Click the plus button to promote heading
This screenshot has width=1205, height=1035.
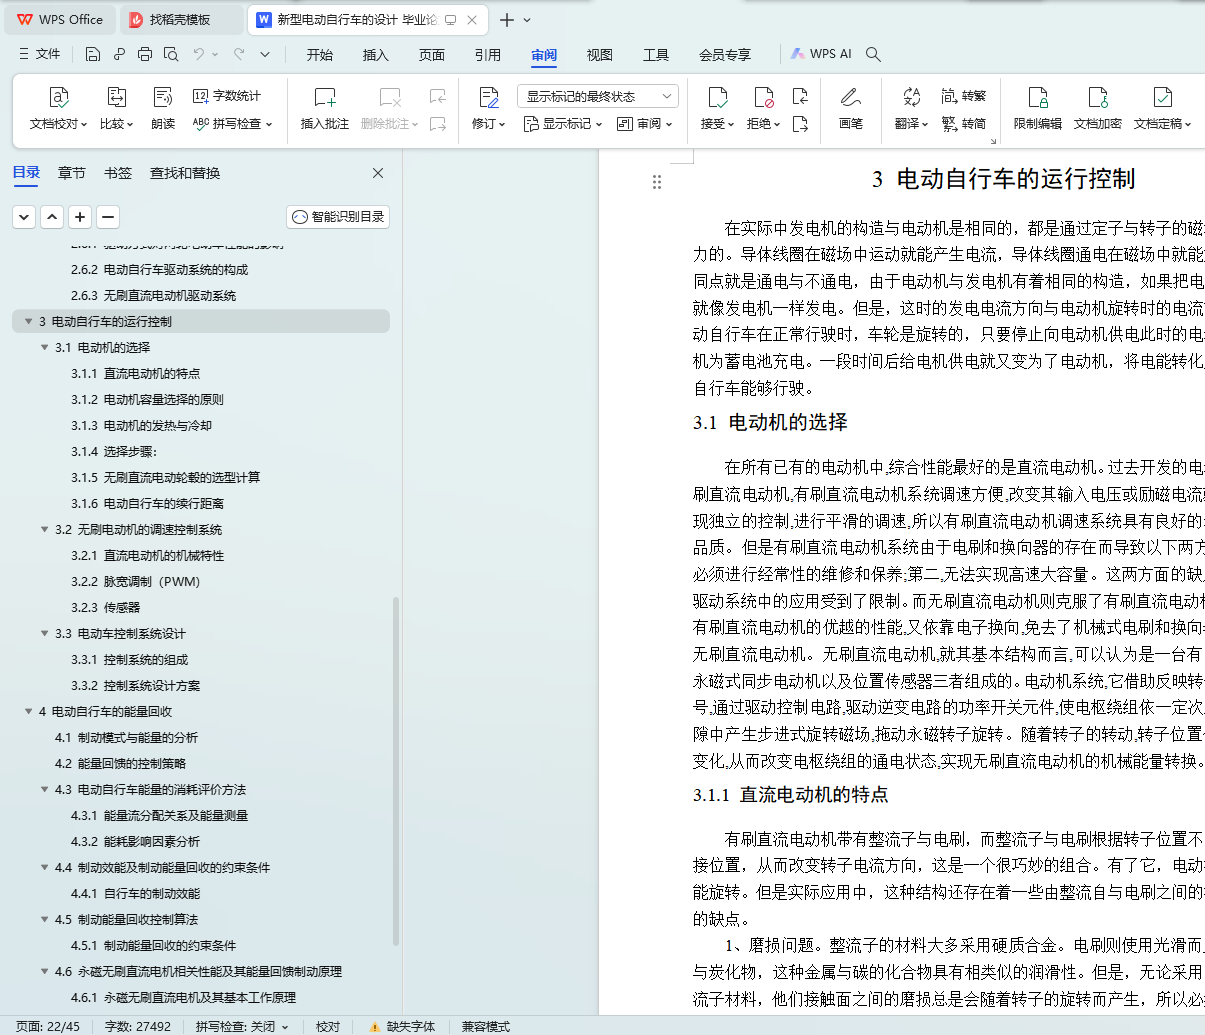[80, 217]
